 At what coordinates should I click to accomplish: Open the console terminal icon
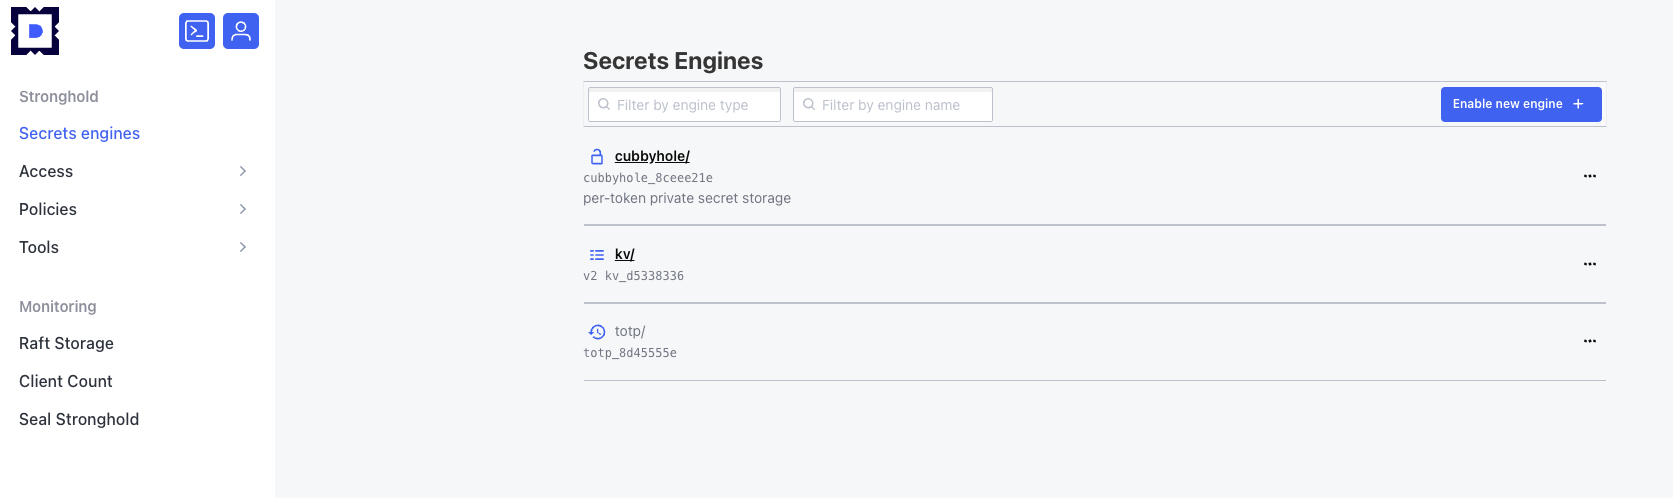(x=197, y=31)
